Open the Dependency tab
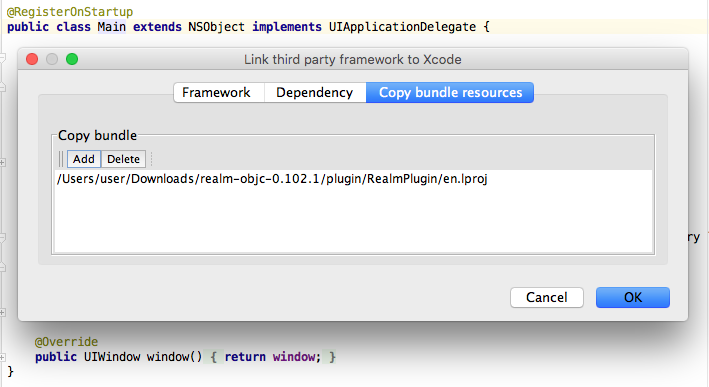 [315, 93]
